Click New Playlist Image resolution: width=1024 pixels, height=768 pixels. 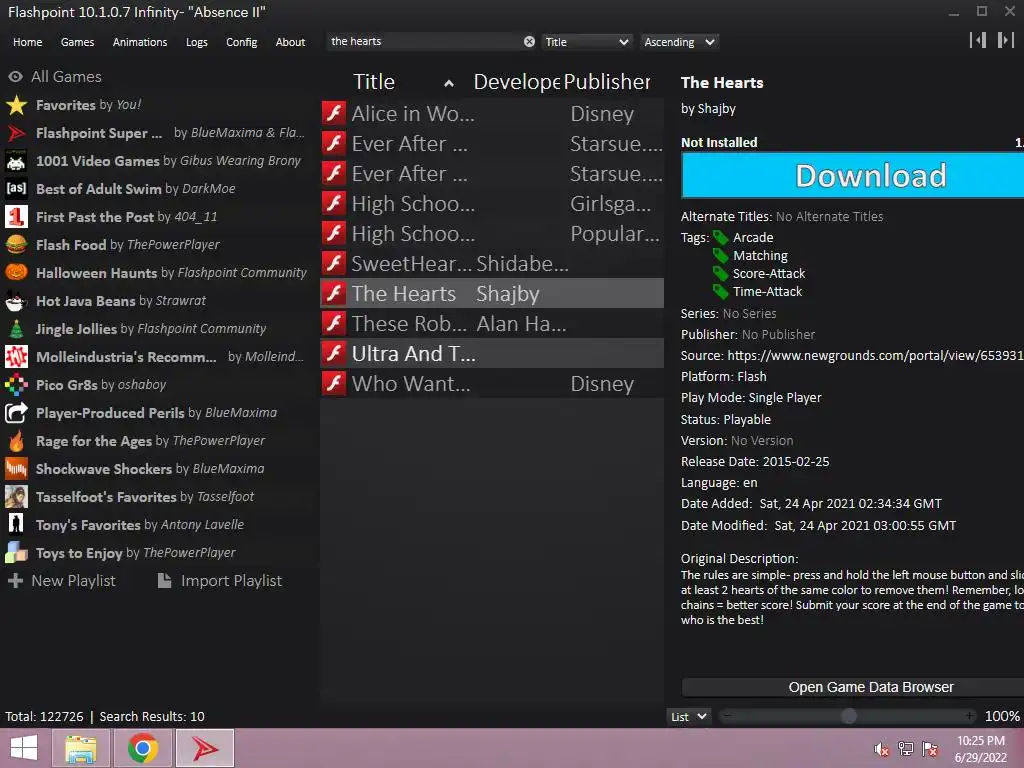(61, 581)
